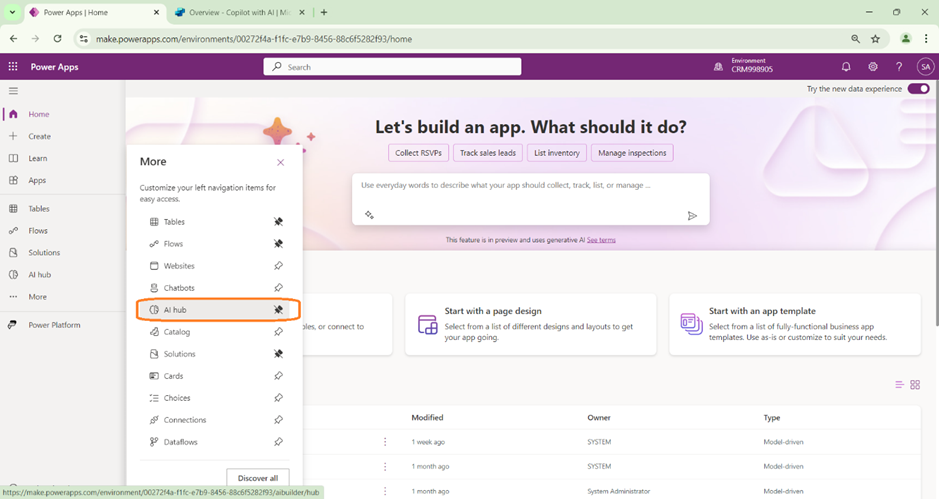Open the settings gear icon
The image size is (939, 499).
coord(873,67)
